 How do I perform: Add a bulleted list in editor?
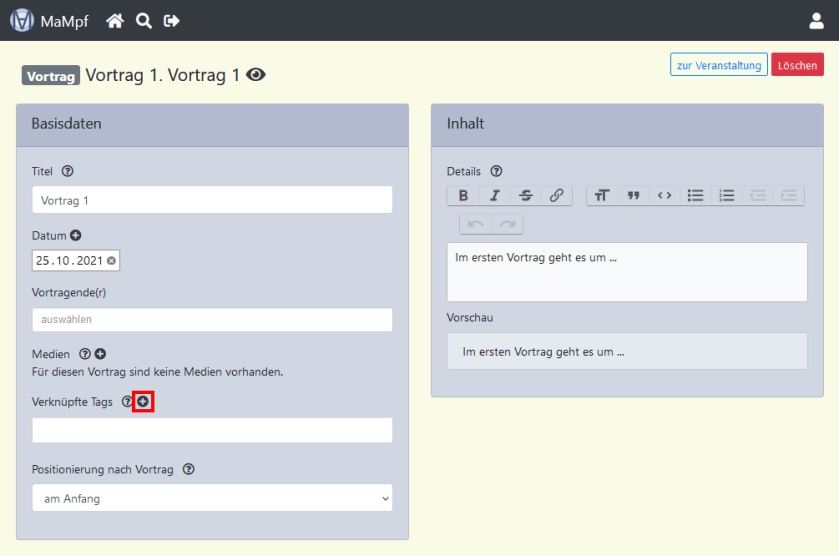click(695, 196)
